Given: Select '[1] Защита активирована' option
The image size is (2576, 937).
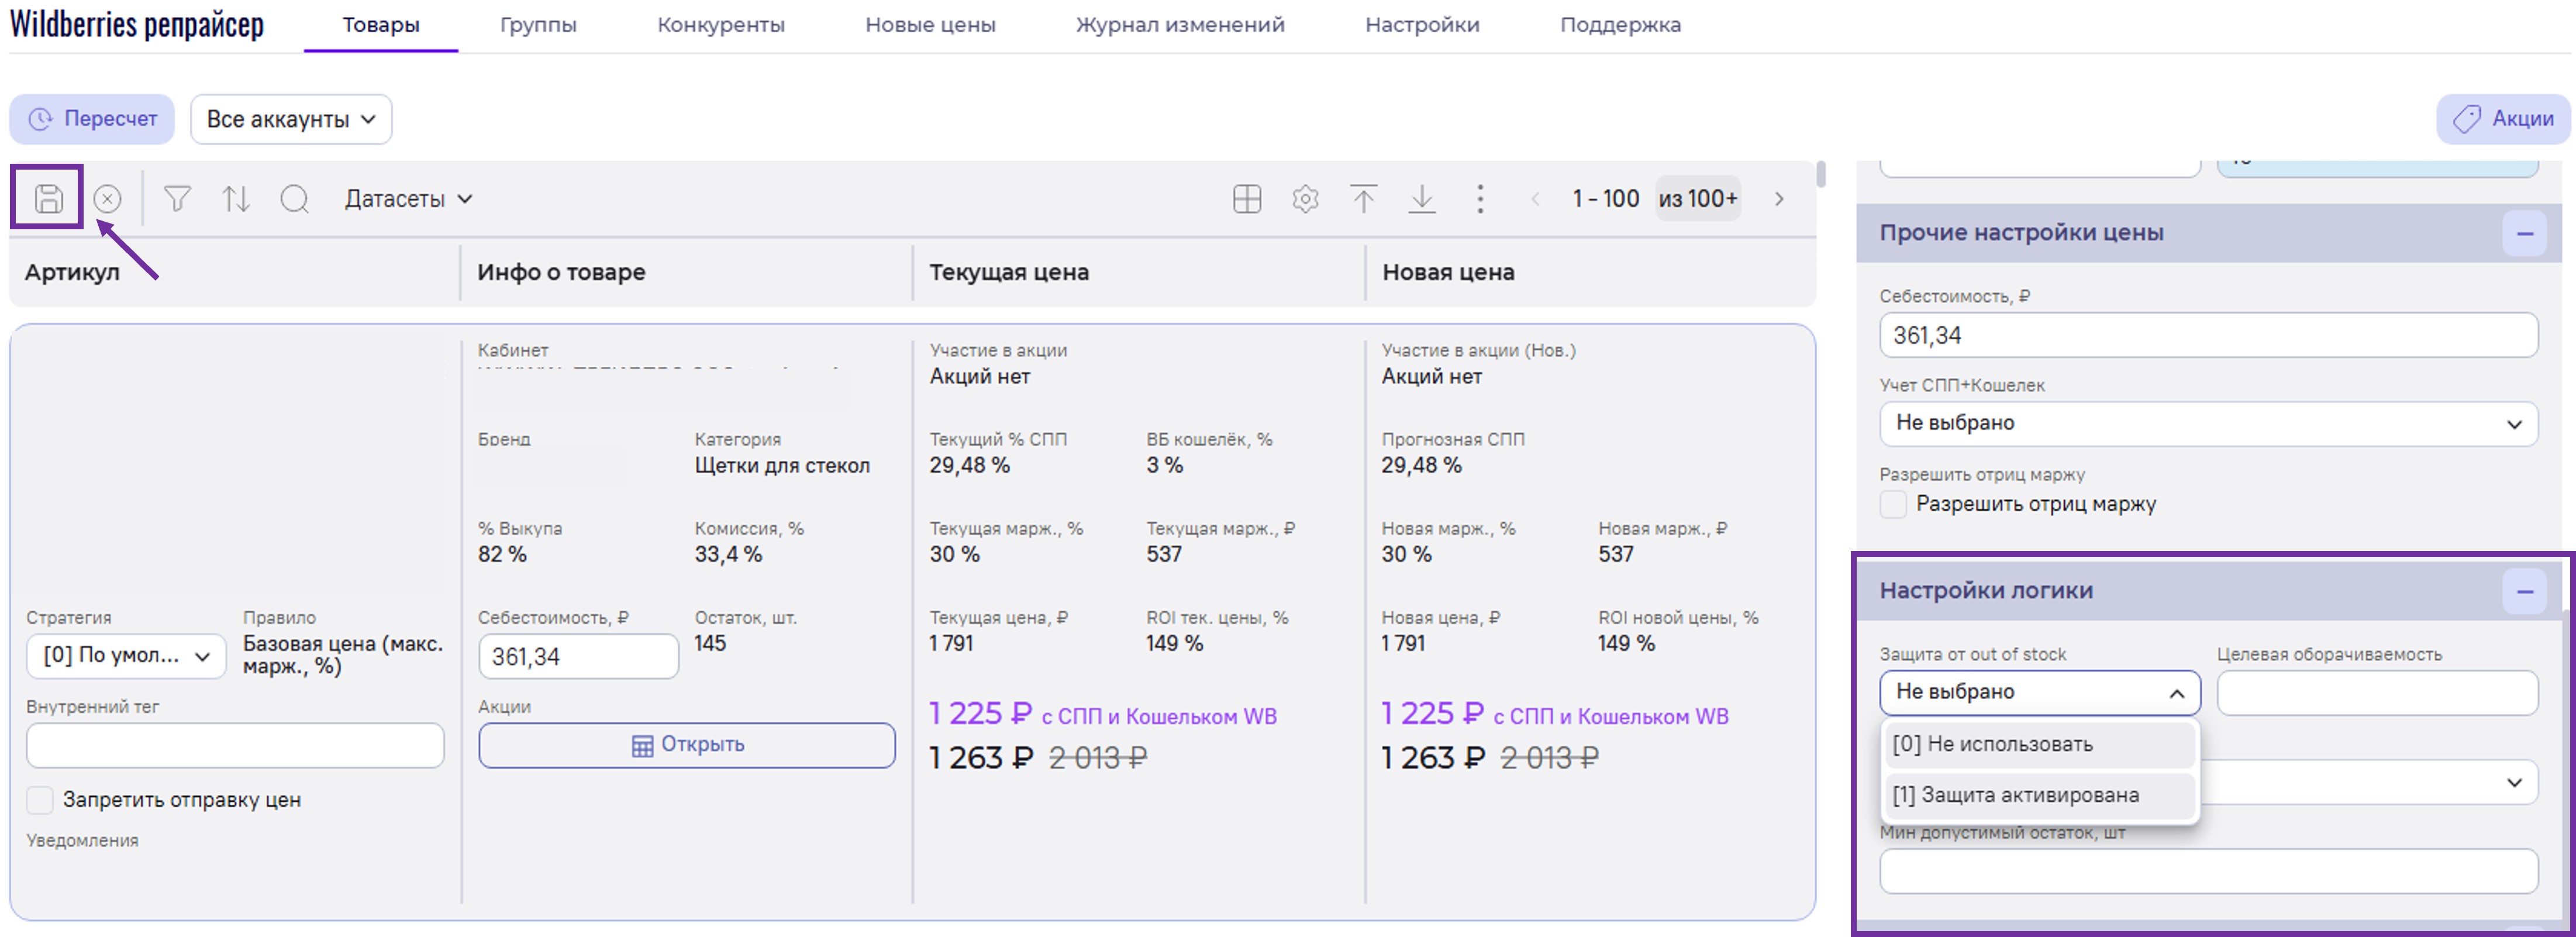Looking at the screenshot, I should (x=2015, y=795).
